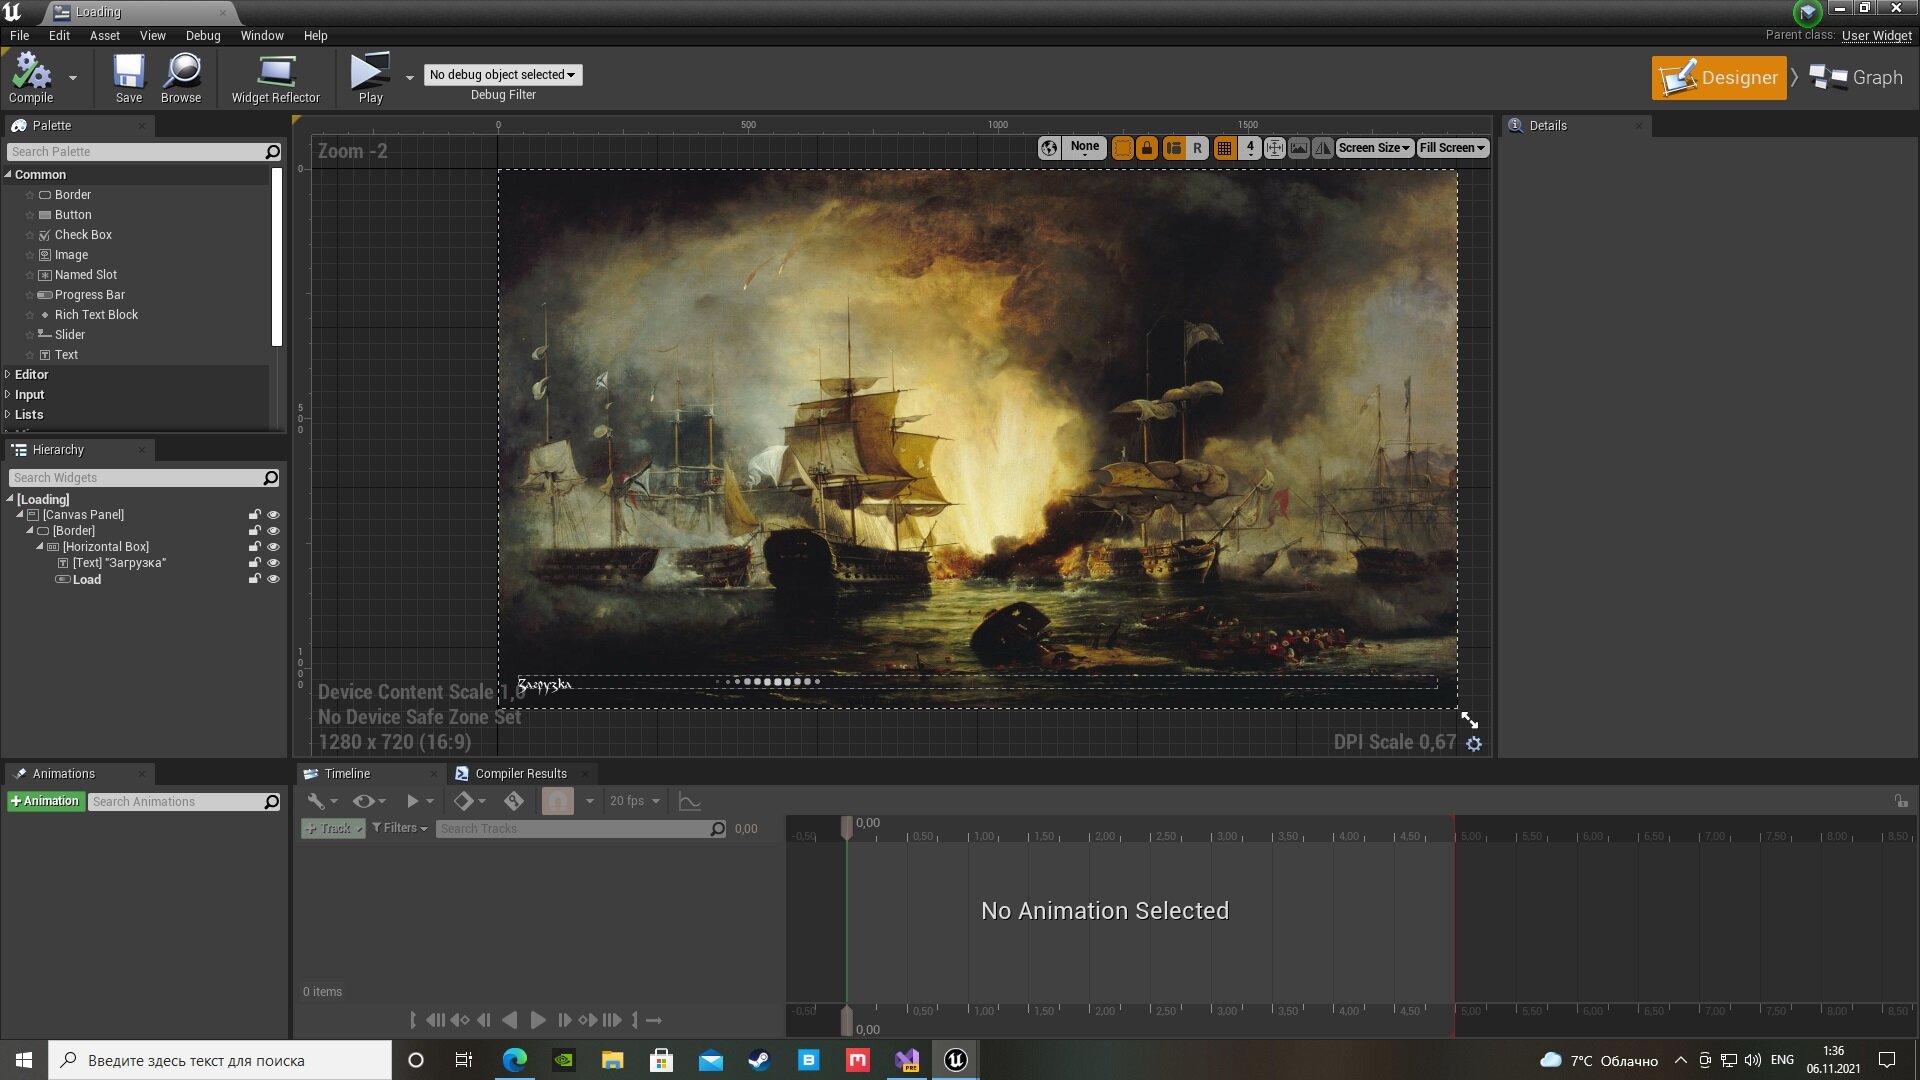
Task: Start Play in editor
Action: tap(370, 78)
